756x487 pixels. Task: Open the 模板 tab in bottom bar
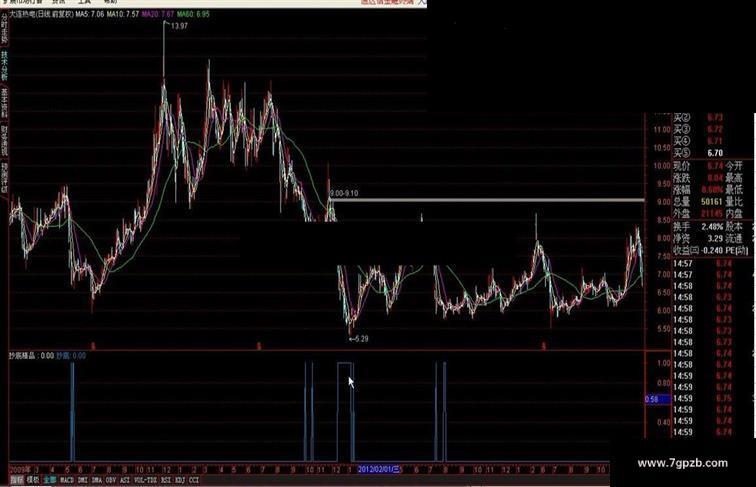click(33, 480)
